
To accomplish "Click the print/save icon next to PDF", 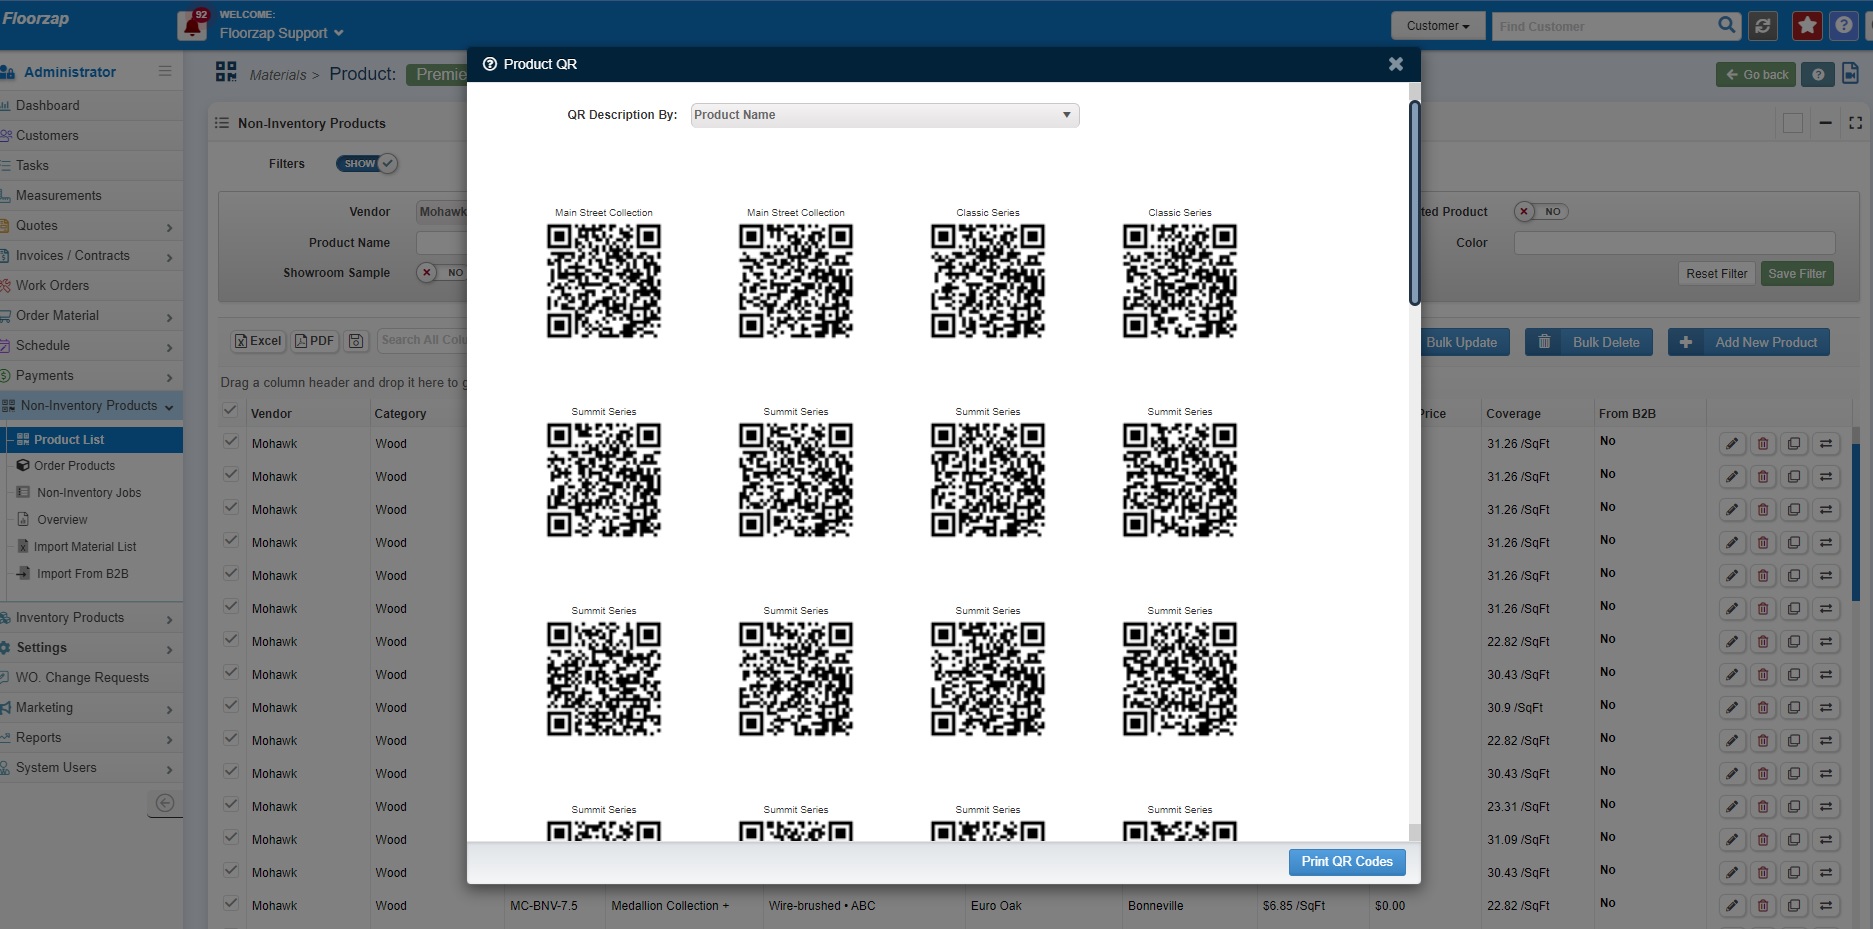I will [356, 341].
